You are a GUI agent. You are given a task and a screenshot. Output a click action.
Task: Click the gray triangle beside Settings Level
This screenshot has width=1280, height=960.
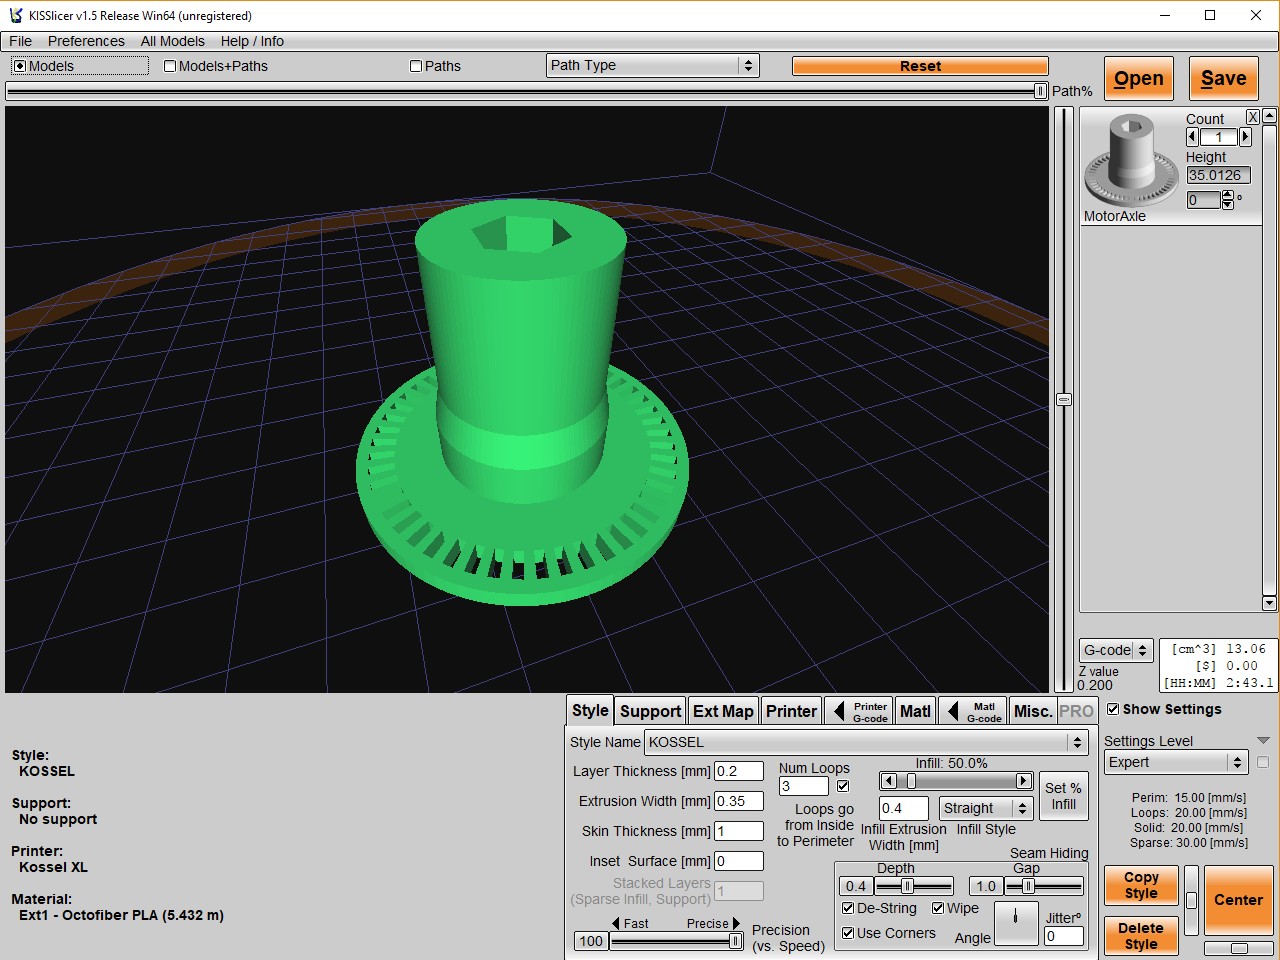point(1263,741)
